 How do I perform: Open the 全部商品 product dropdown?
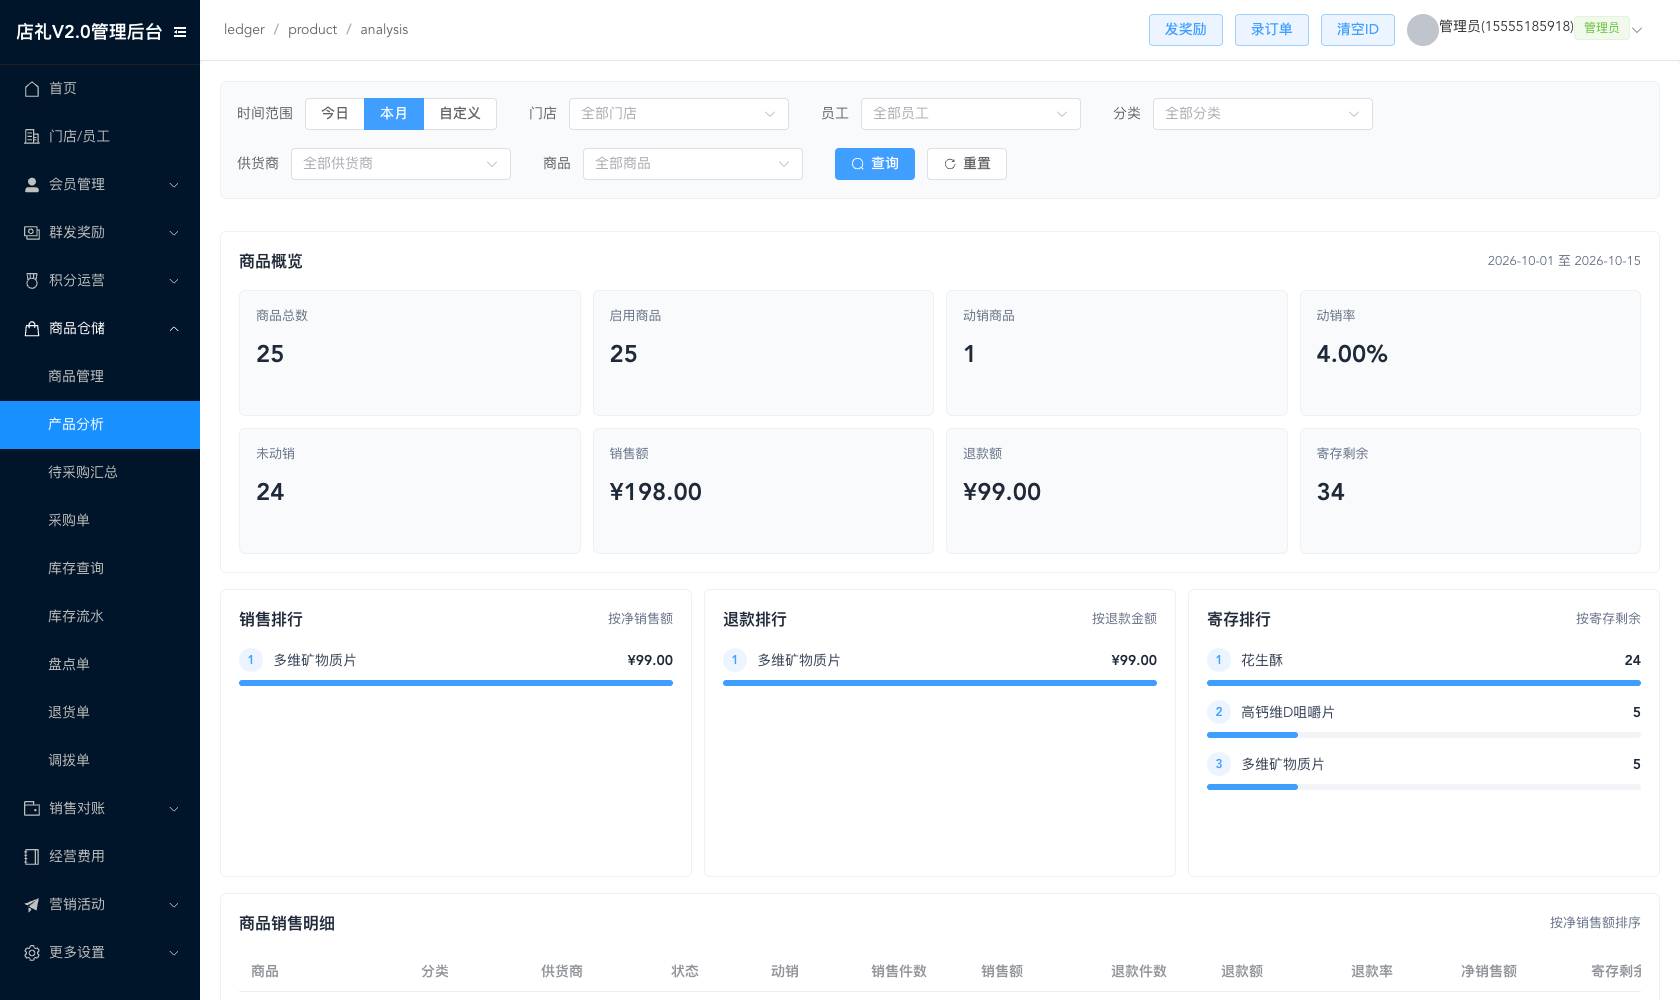(693, 164)
